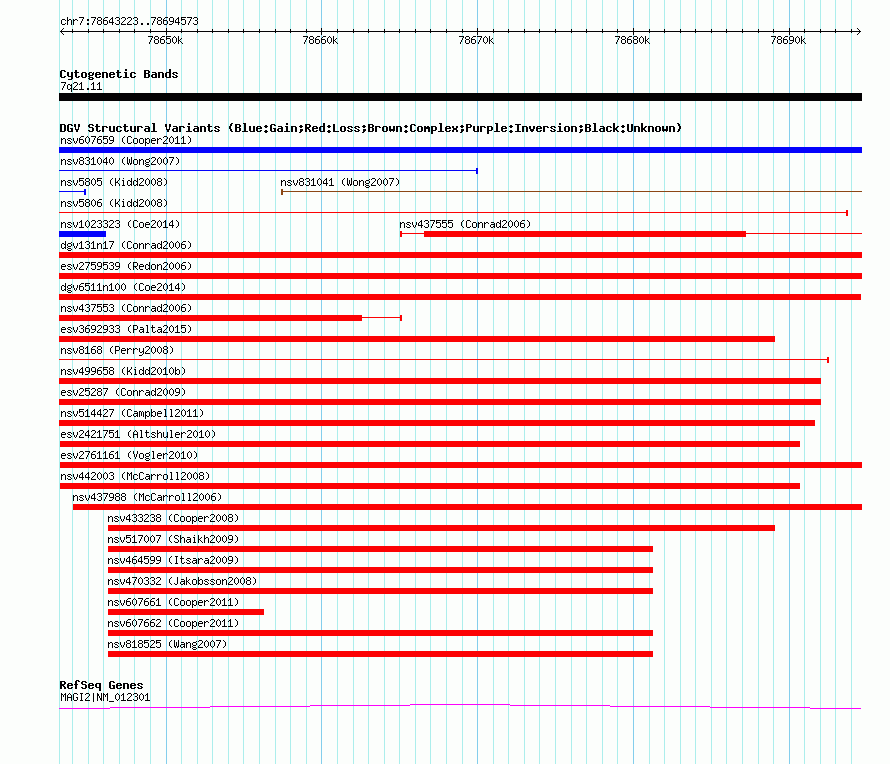This screenshot has width=890, height=764.
Task: Click the short red nsv607661 loss bar
Action: [x=186, y=612]
